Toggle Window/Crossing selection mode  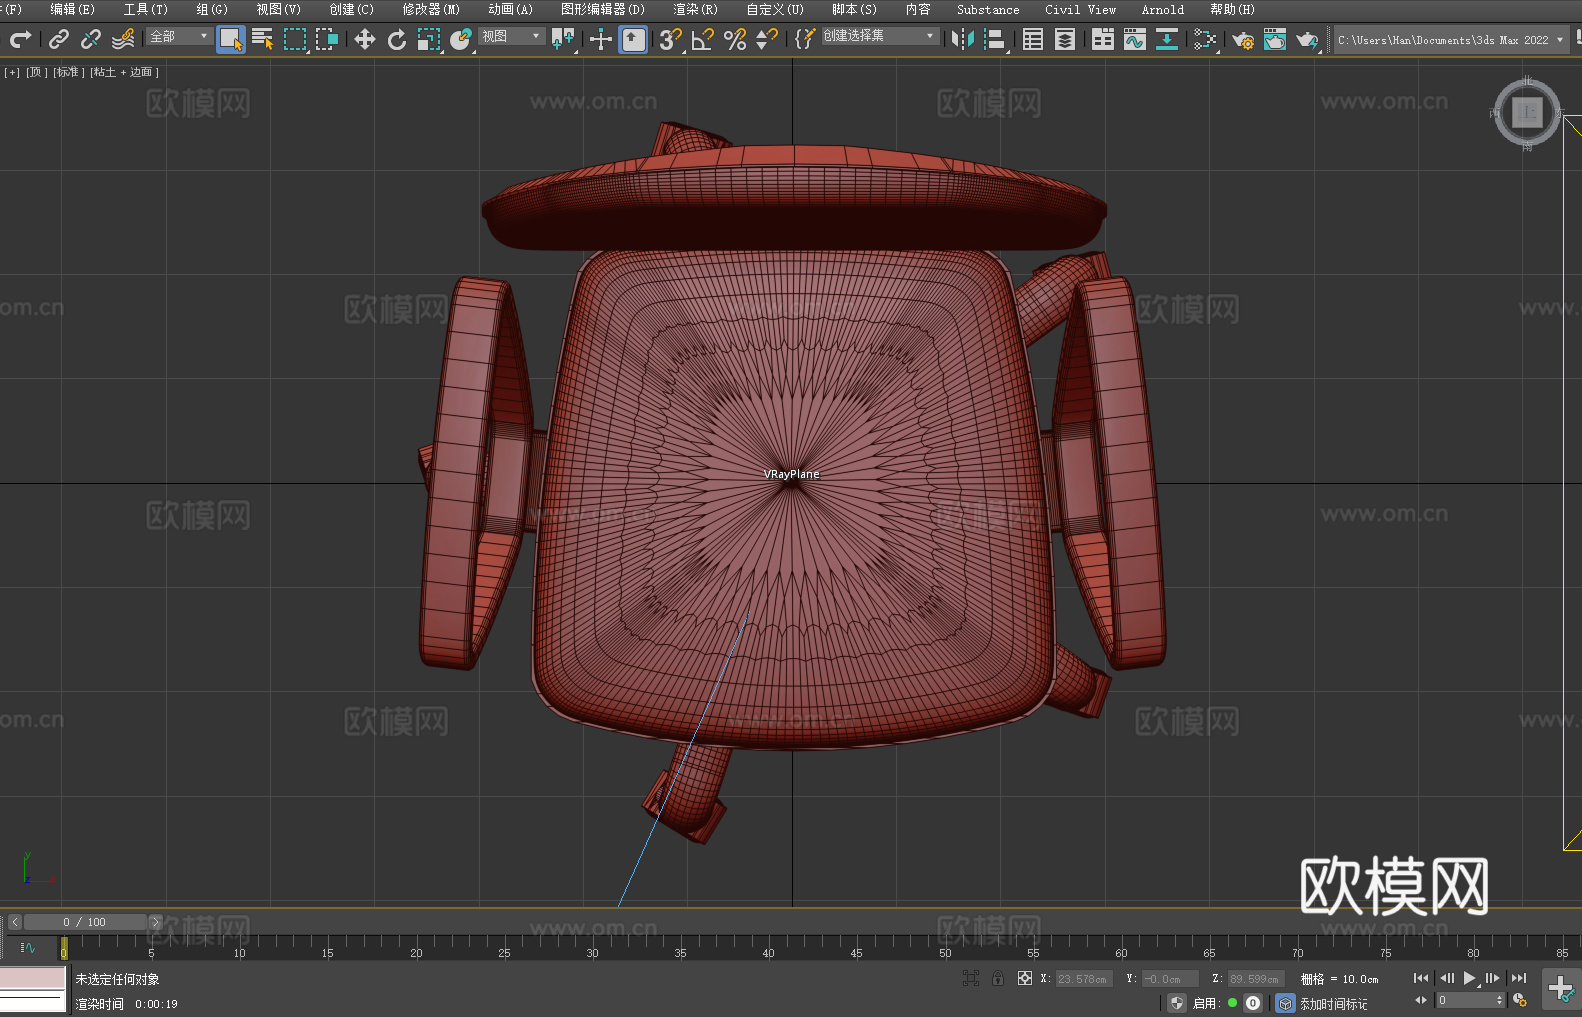327,39
